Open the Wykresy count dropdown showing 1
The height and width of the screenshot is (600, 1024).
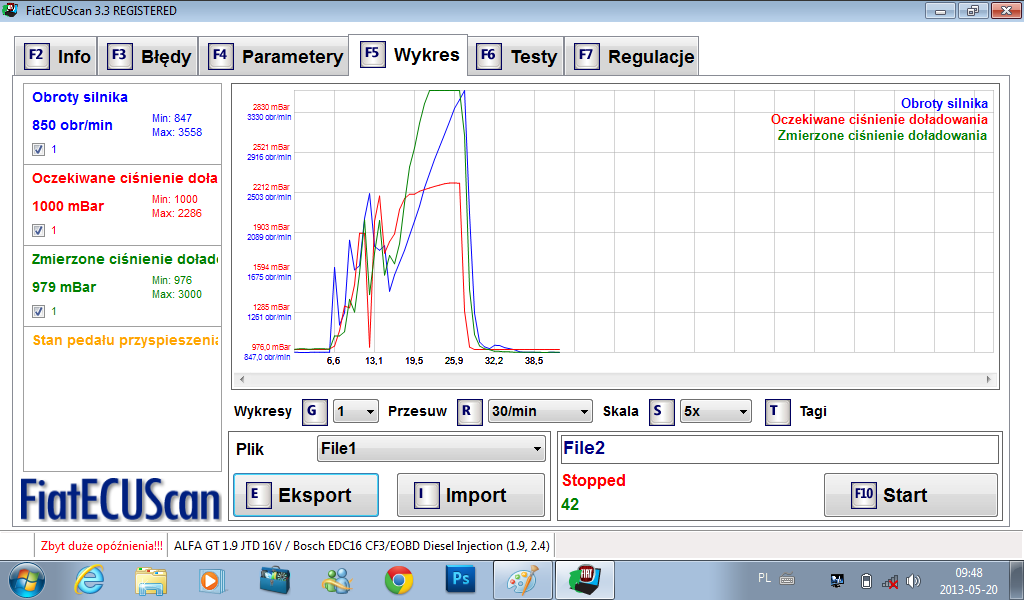pyautogui.click(x=356, y=412)
